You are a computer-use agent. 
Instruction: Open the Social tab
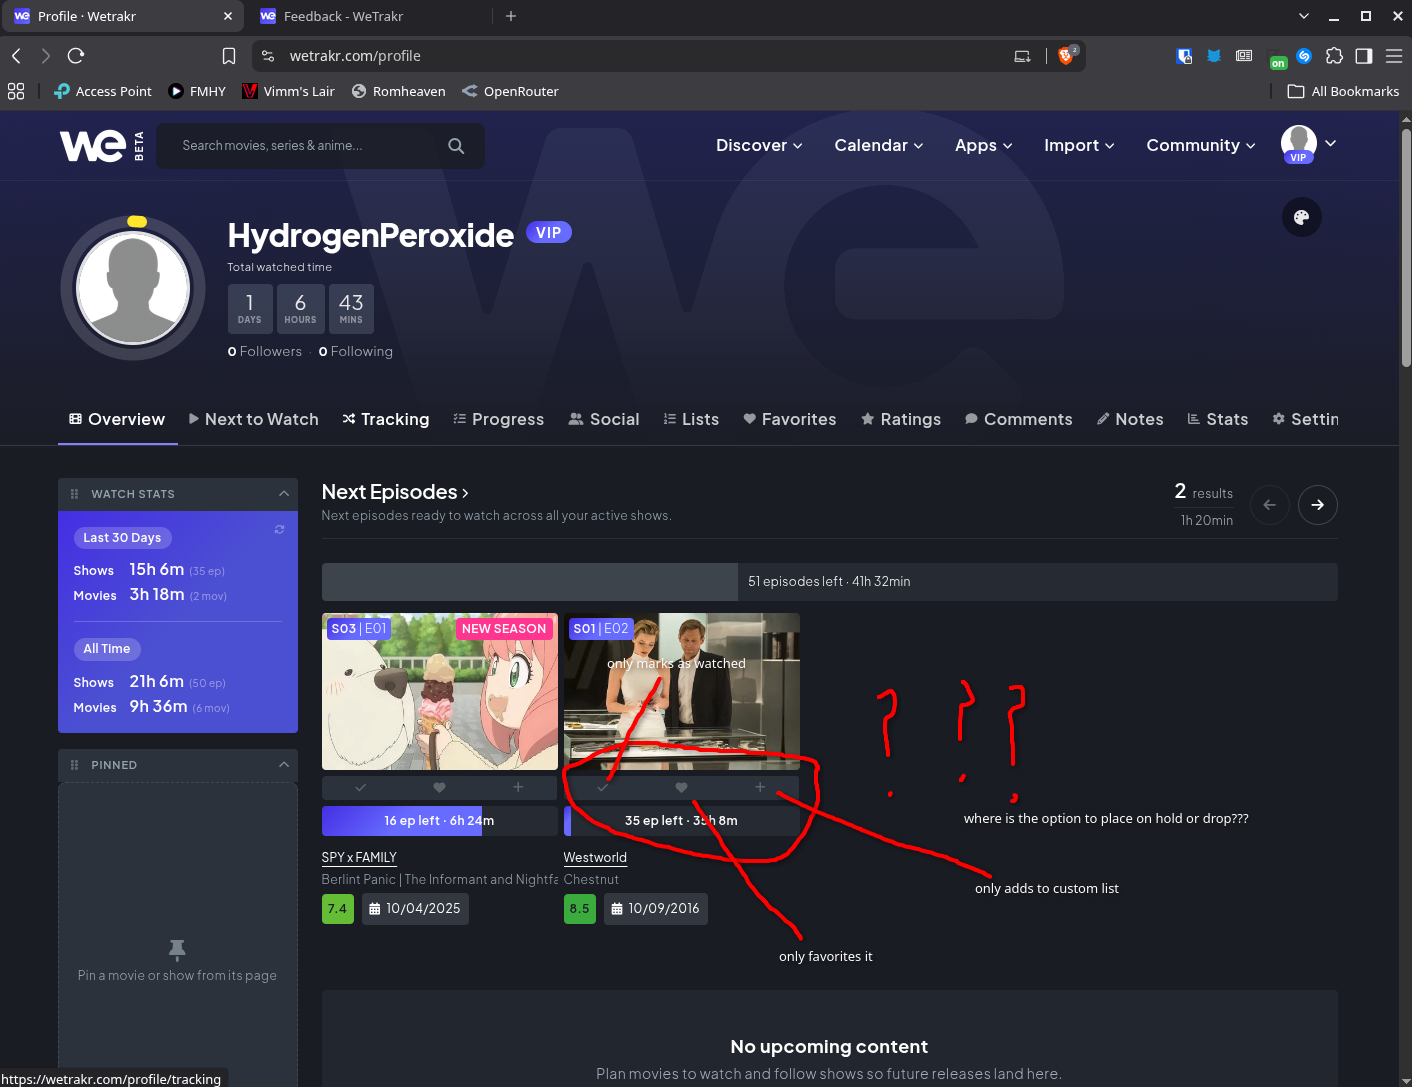(x=604, y=419)
